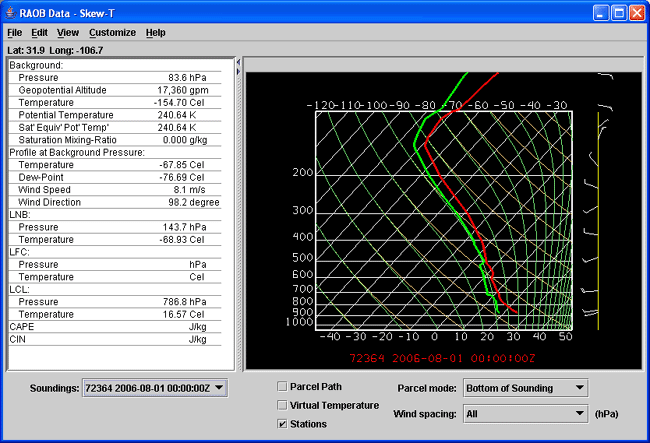
Task: Open the Customize menu
Action: [x=112, y=32]
